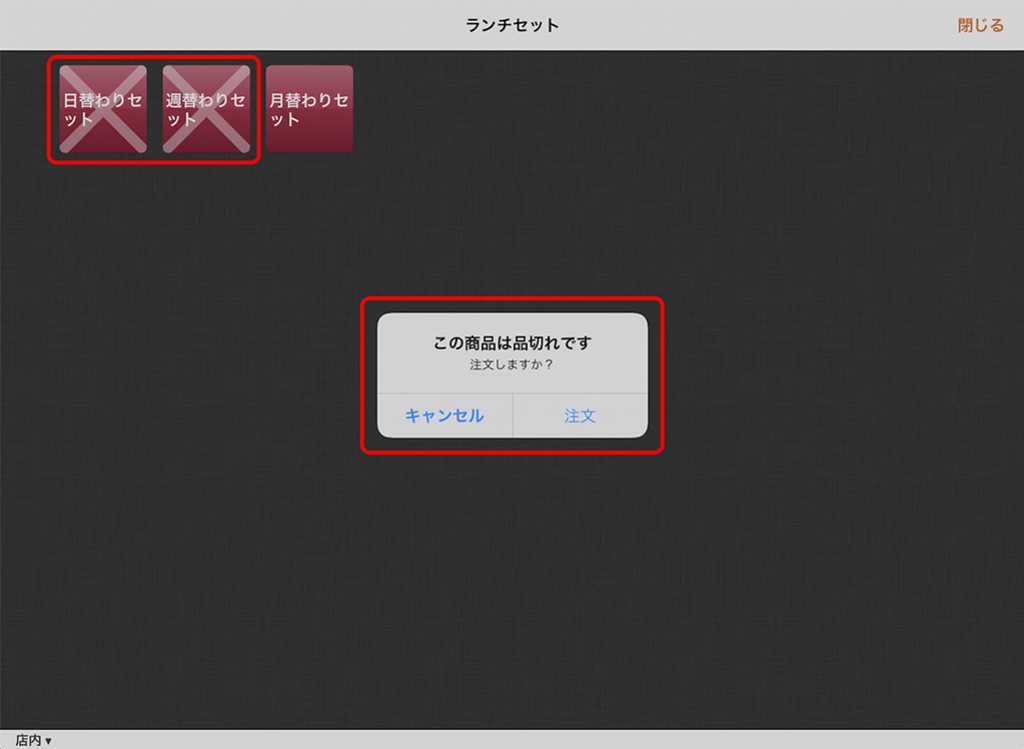Select the sold-out 日替わりセット item
The image size is (1024, 749).
[x=103, y=109]
